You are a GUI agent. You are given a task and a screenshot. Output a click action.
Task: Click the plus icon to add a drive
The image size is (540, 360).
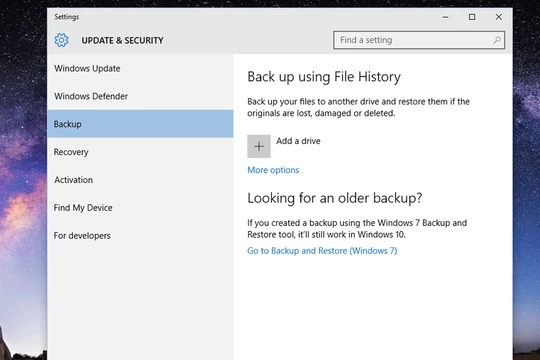(259, 146)
